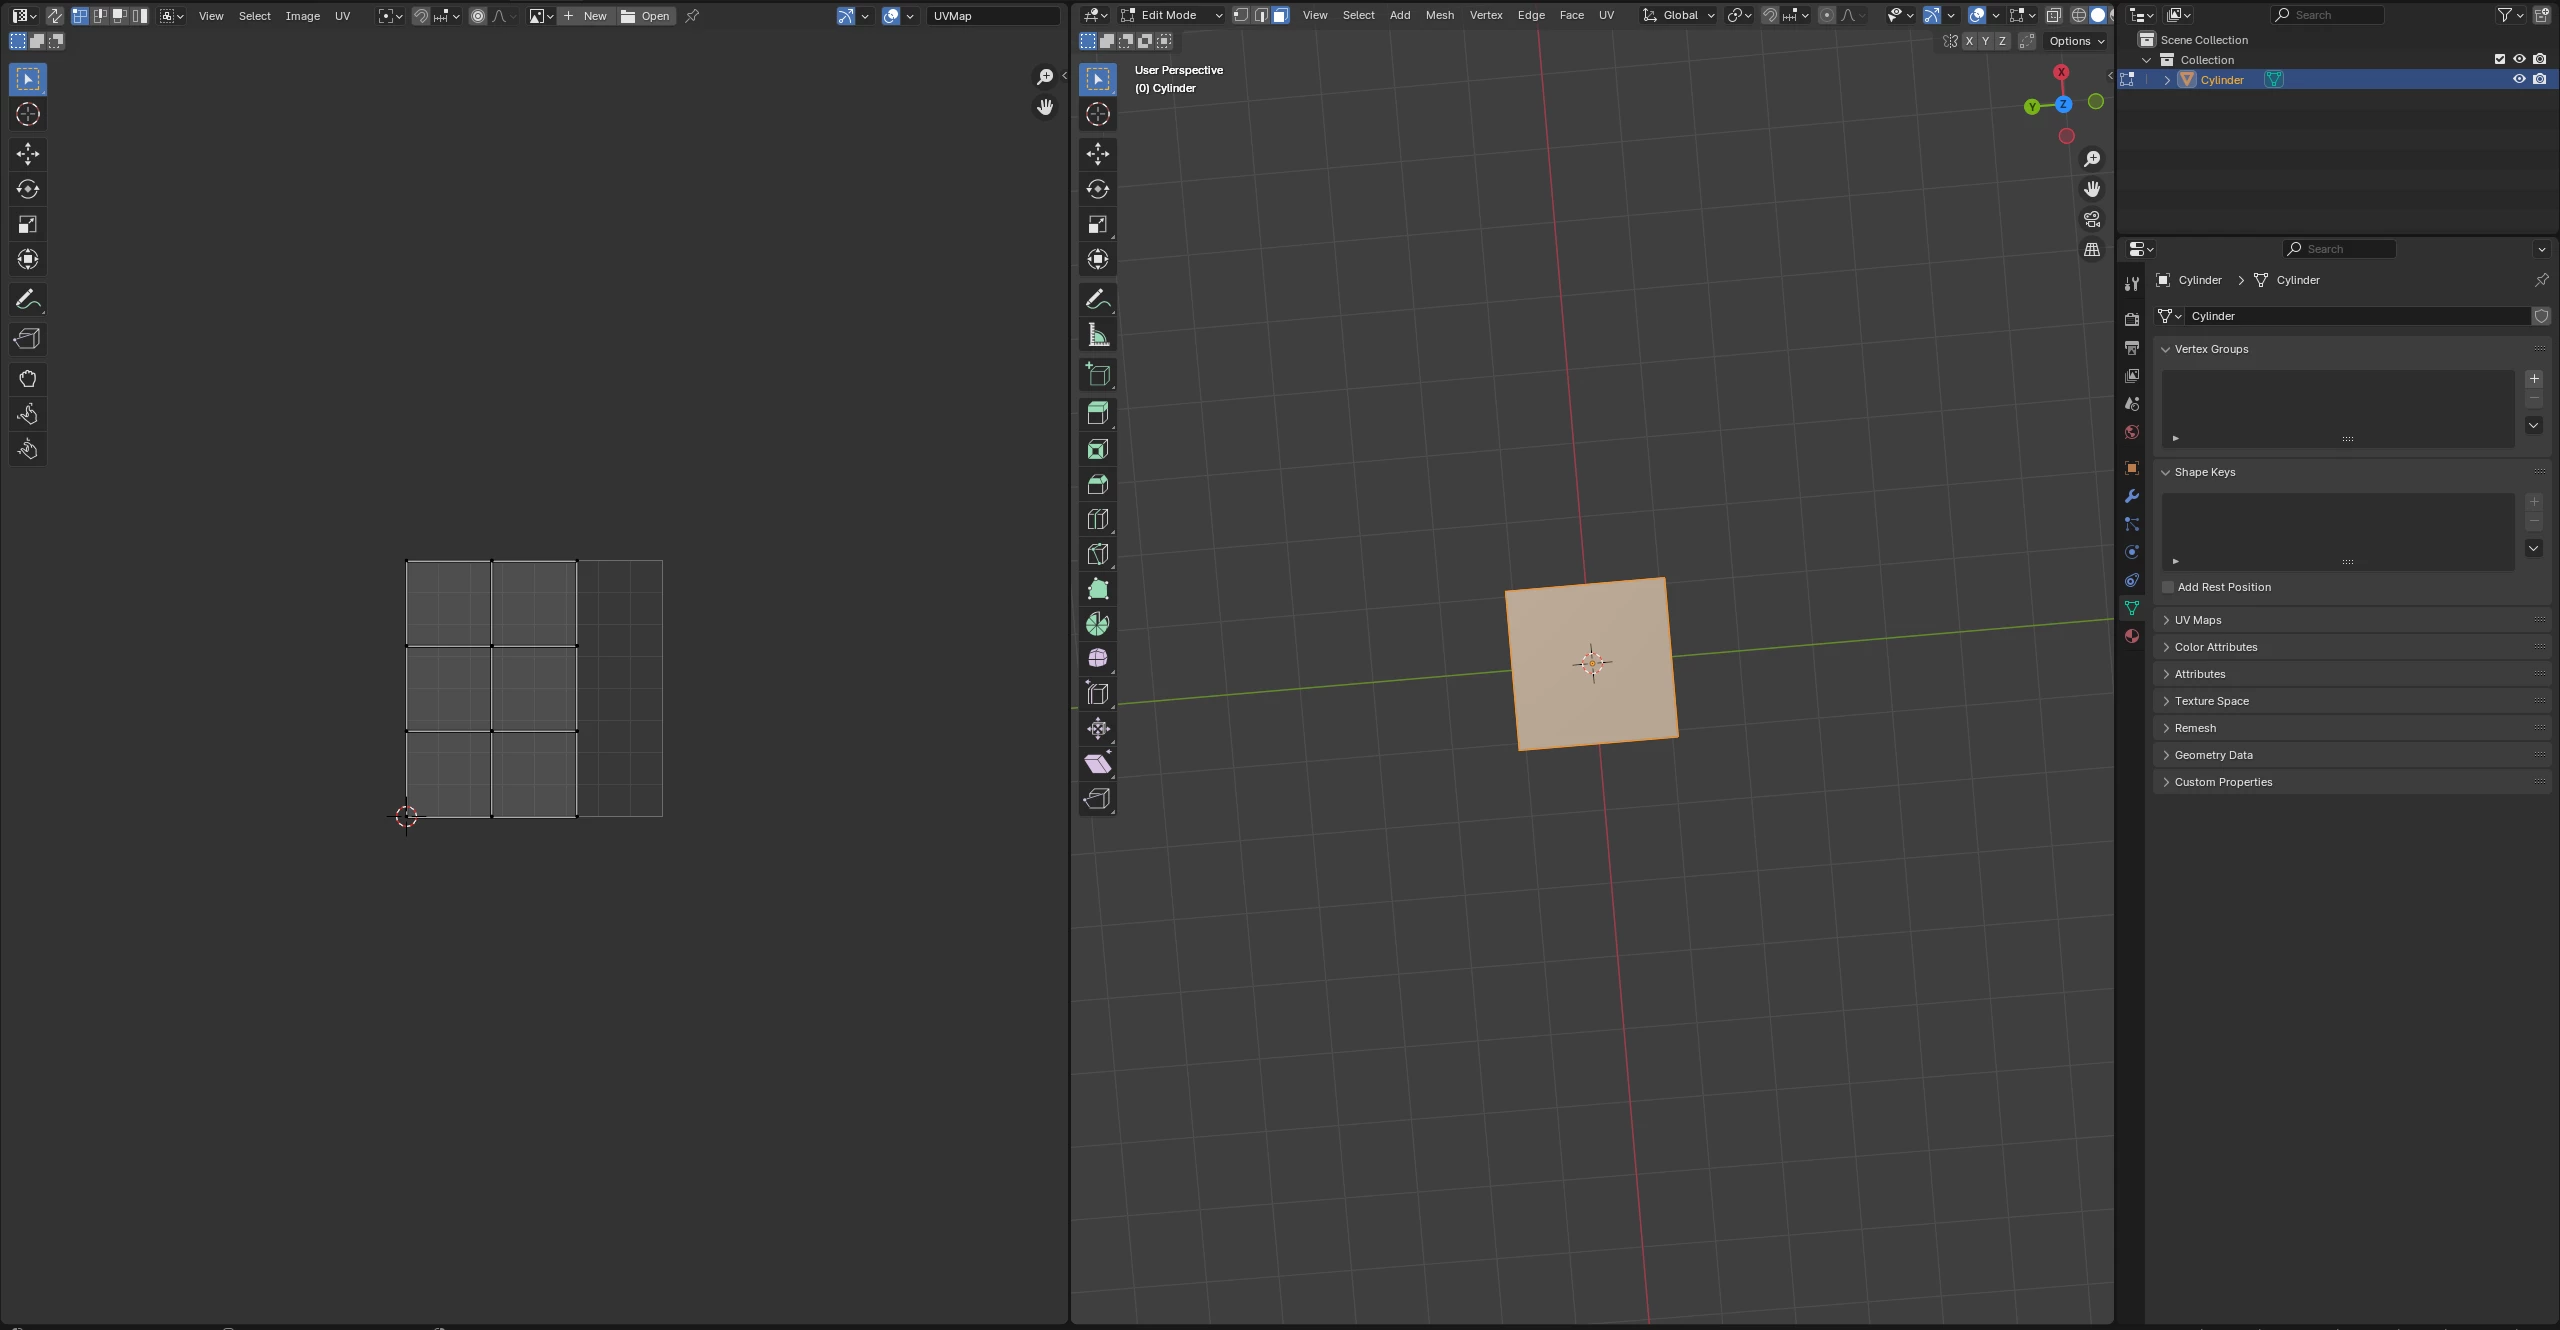
Task: Select the Loop Cut tool
Action: pyautogui.click(x=1097, y=519)
